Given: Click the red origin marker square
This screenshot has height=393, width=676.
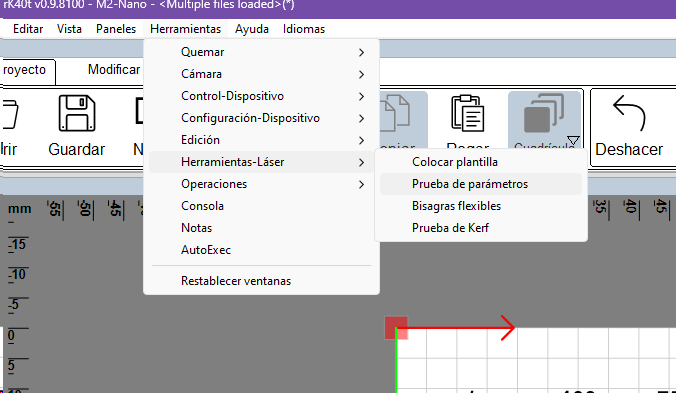Looking at the screenshot, I should tap(396, 328).
